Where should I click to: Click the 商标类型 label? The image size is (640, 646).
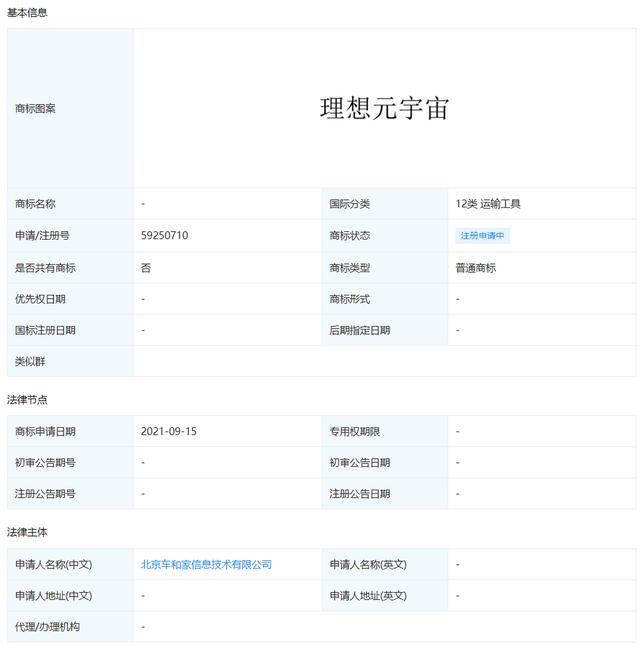(349, 268)
